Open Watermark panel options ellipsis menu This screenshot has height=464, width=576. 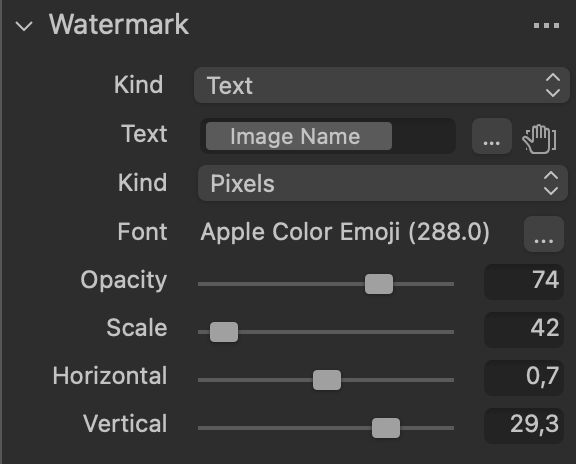tap(546, 25)
